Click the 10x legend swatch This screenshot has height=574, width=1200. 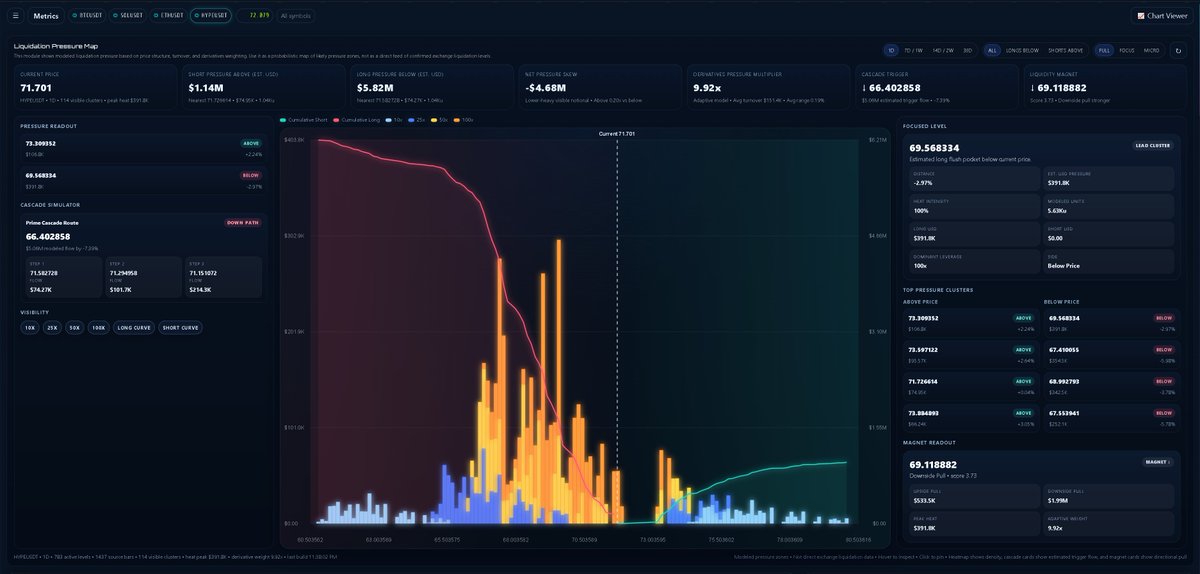[388, 119]
